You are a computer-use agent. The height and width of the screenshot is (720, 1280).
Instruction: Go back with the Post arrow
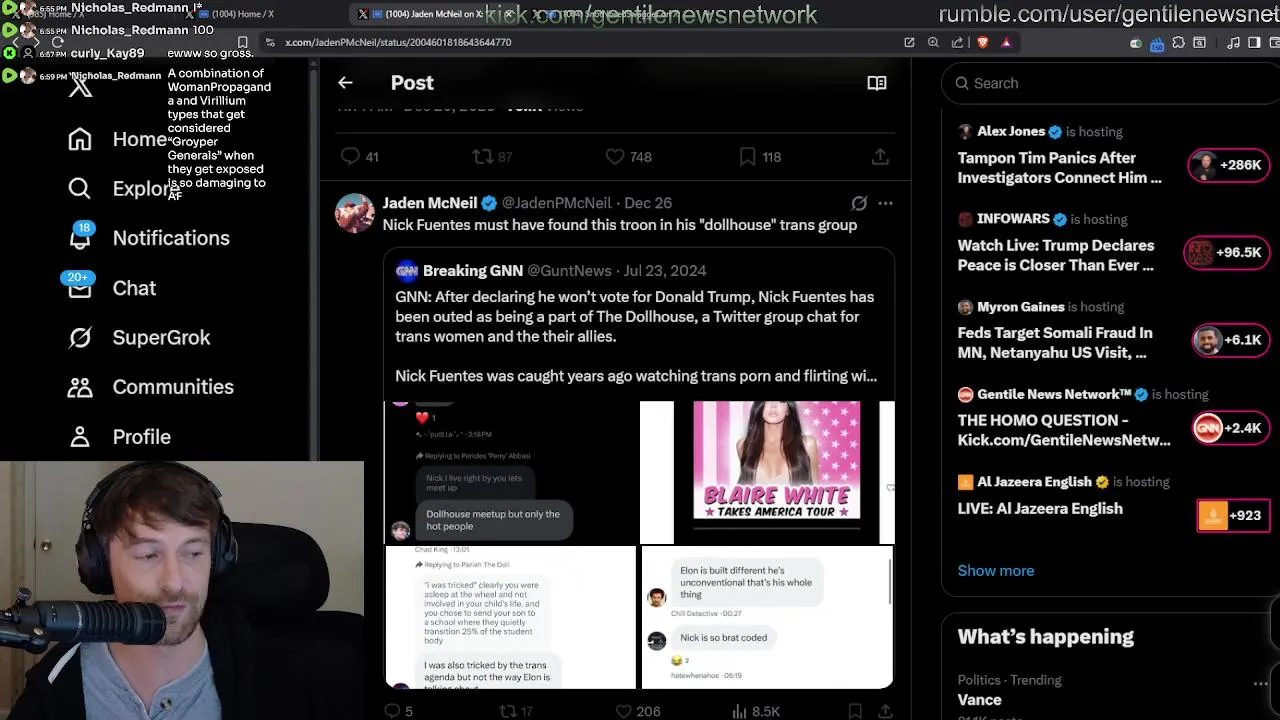pyautogui.click(x=345, y=83)
